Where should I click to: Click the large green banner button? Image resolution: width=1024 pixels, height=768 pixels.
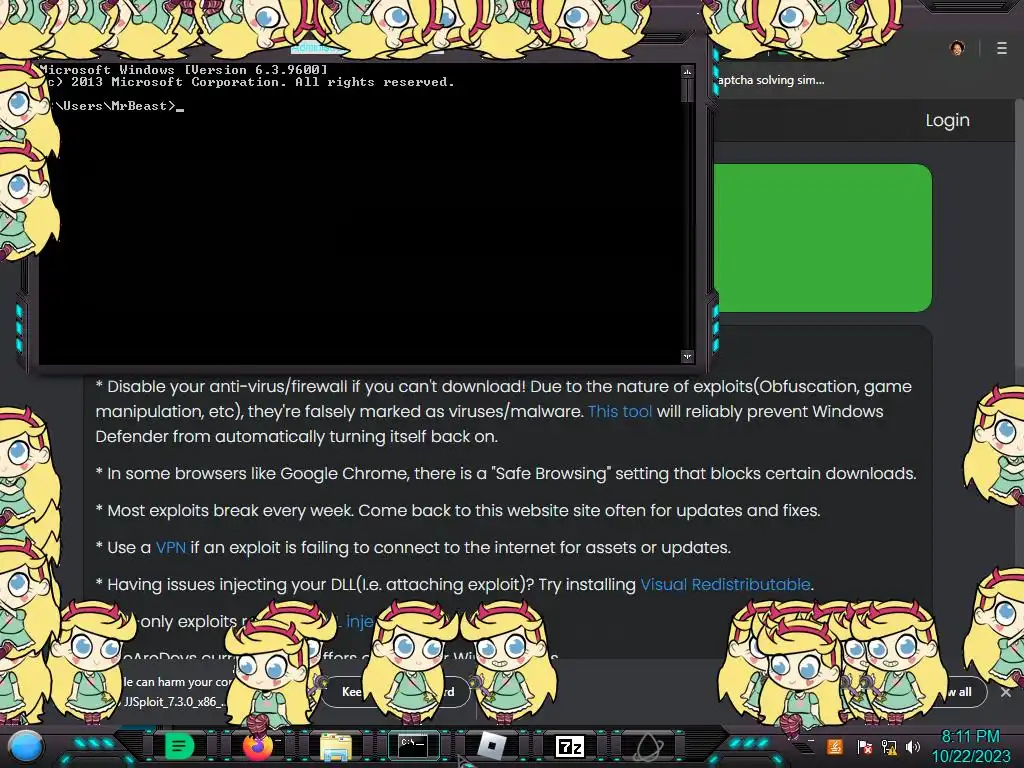pos(822,238)
